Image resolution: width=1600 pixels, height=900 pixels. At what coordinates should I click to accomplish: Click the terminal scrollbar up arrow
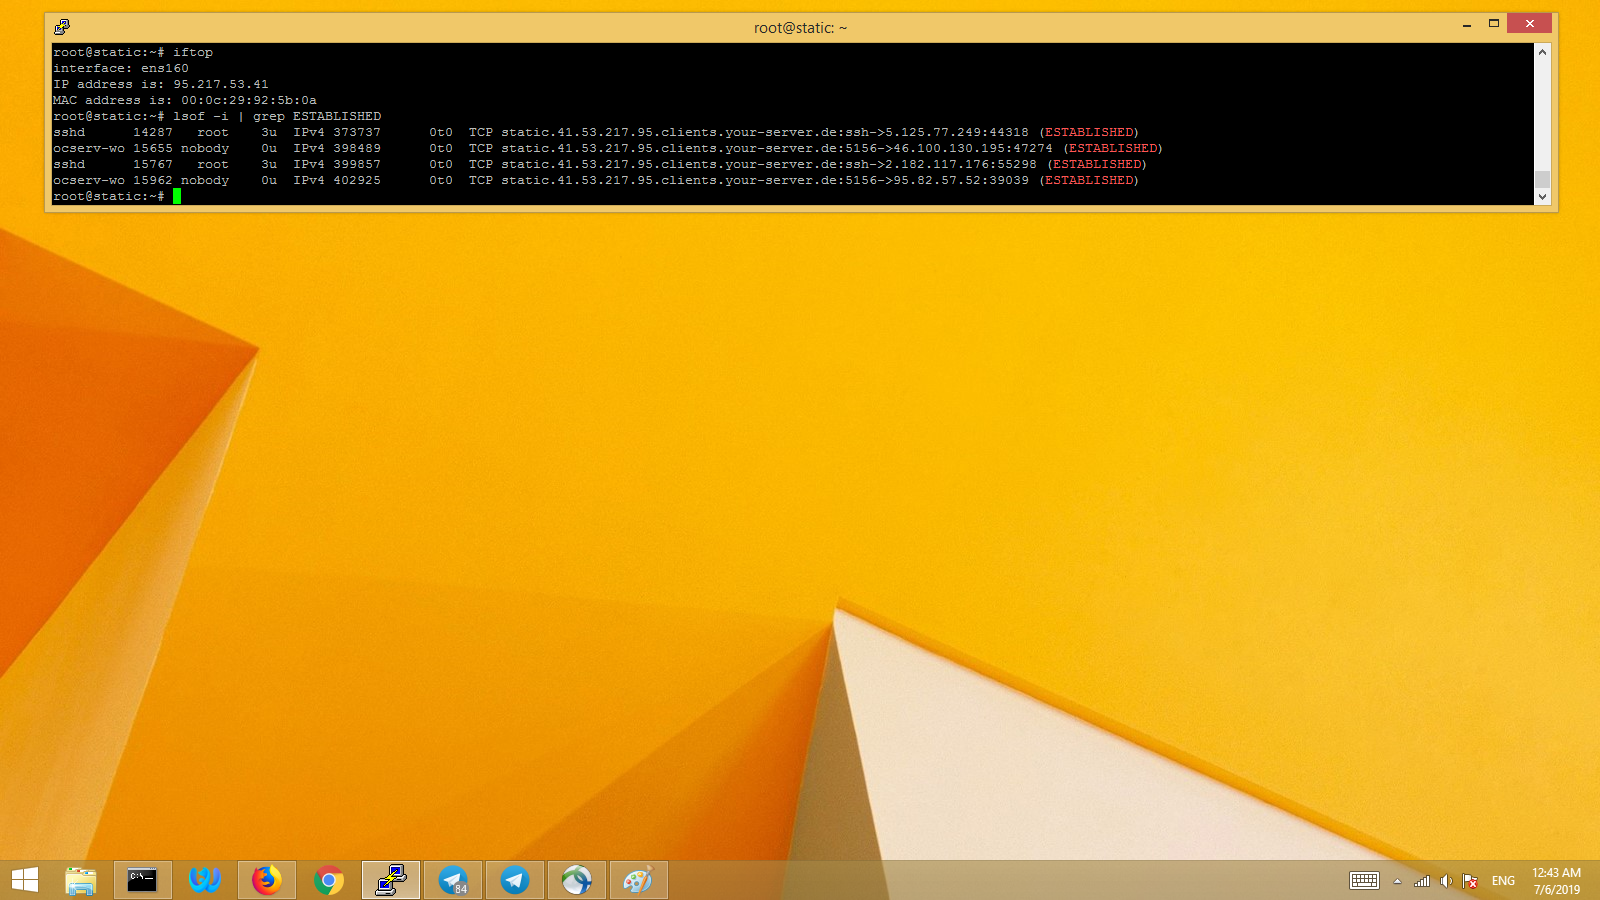click(x=1542, y=52)
